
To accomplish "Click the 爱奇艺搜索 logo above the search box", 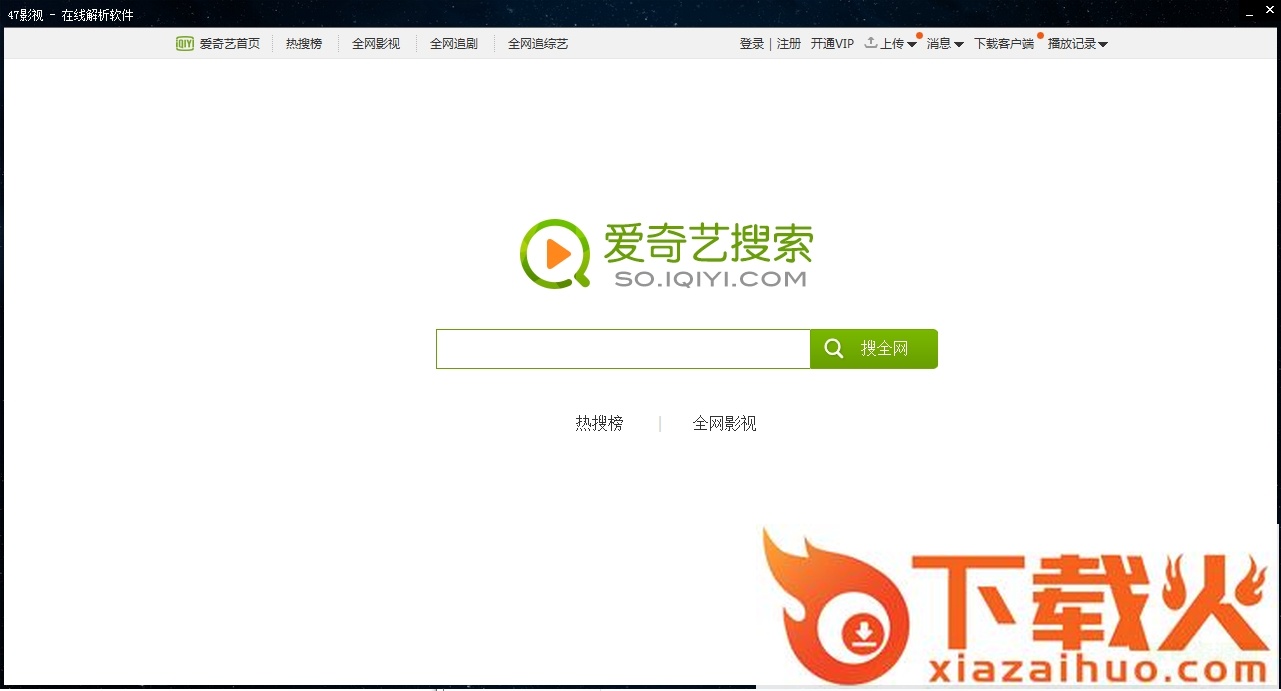I will 666,254.
